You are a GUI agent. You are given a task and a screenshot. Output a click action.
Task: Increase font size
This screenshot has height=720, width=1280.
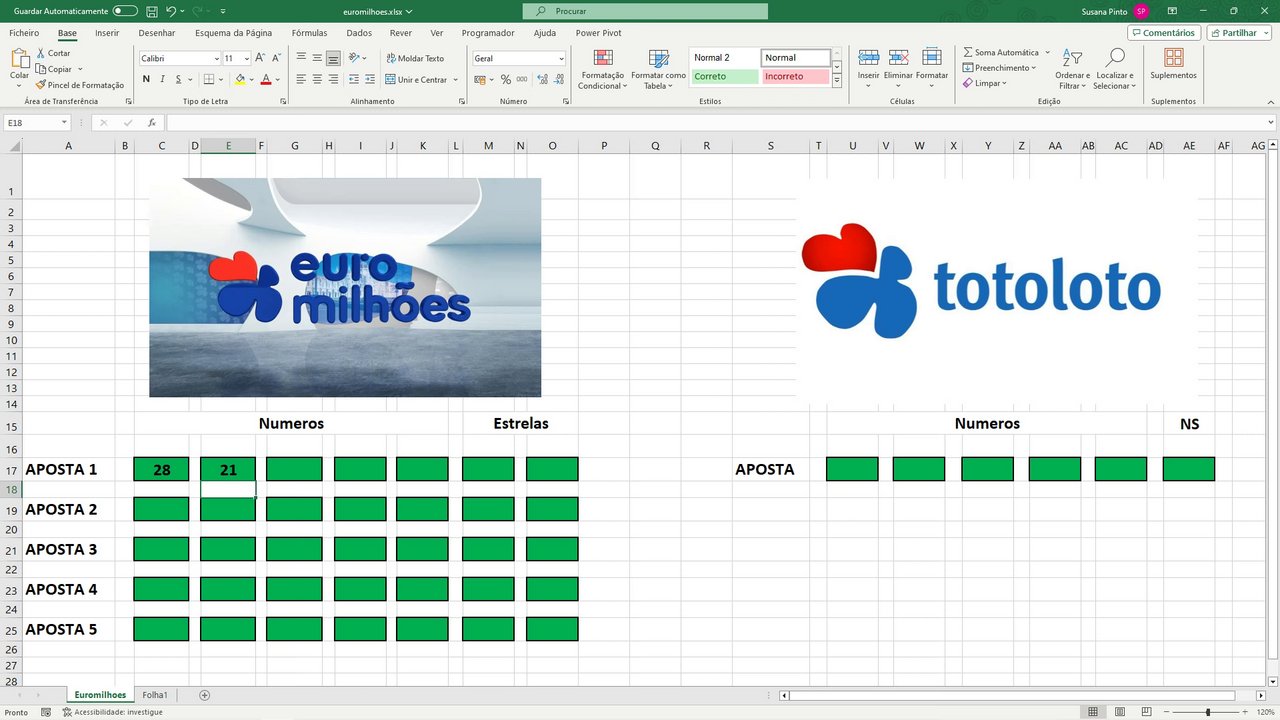[261, 58]
